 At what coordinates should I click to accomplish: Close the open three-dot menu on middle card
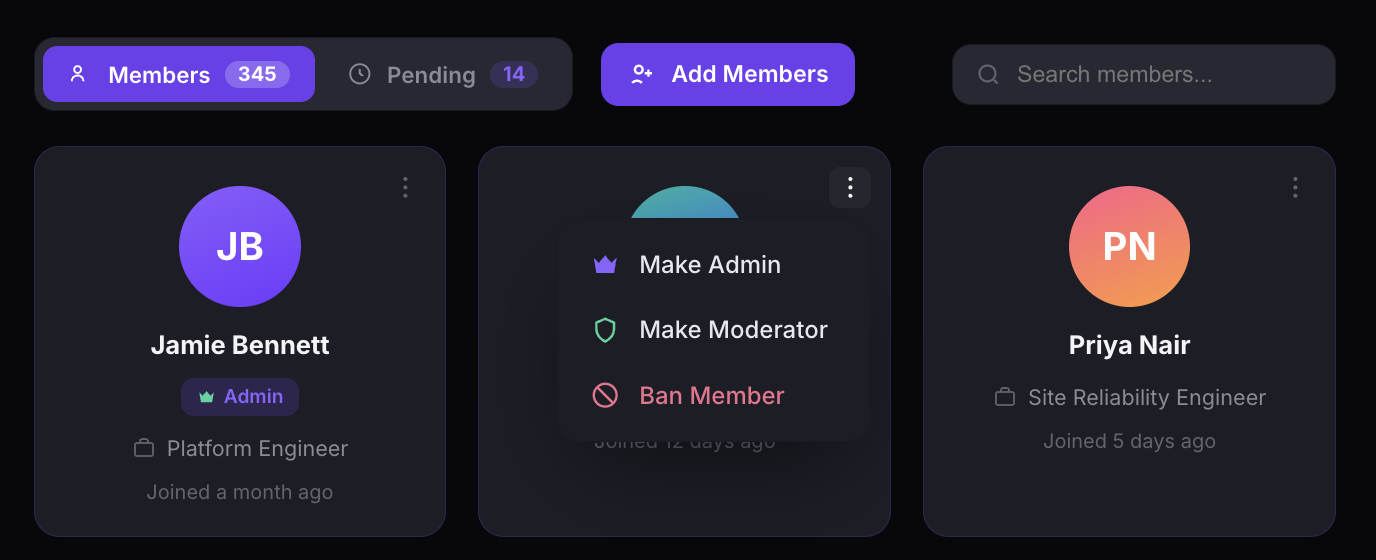point(850,187)
